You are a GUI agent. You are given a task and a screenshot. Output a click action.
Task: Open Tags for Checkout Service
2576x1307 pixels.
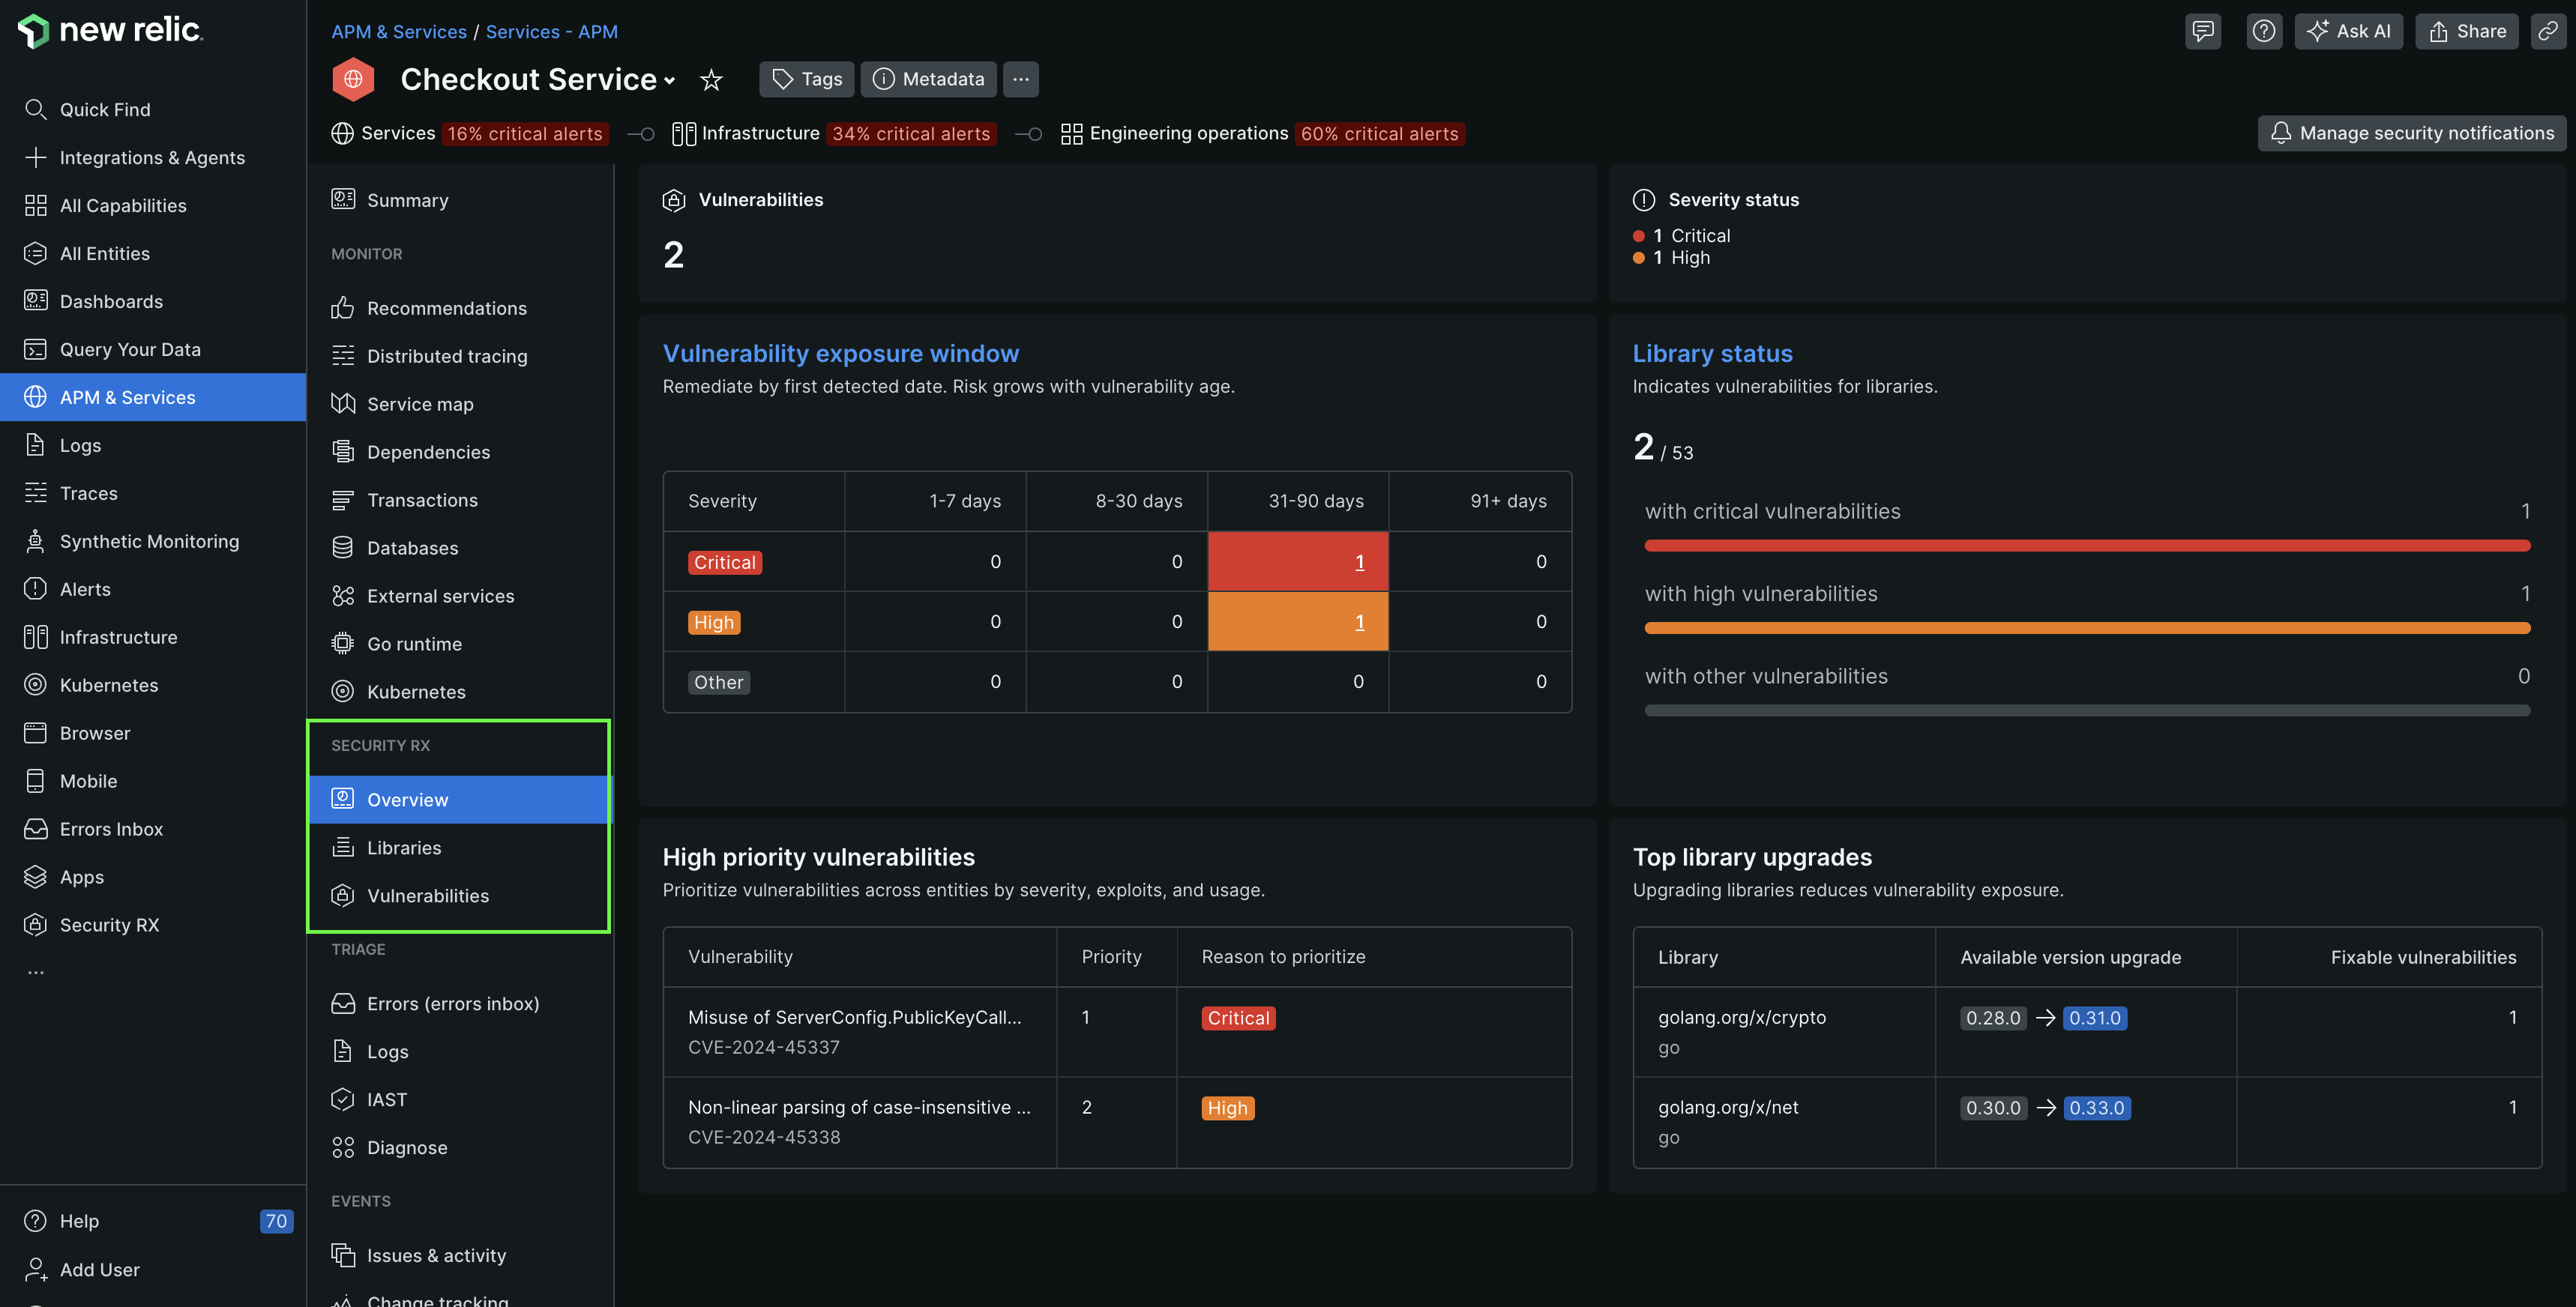tap(806, 79)
